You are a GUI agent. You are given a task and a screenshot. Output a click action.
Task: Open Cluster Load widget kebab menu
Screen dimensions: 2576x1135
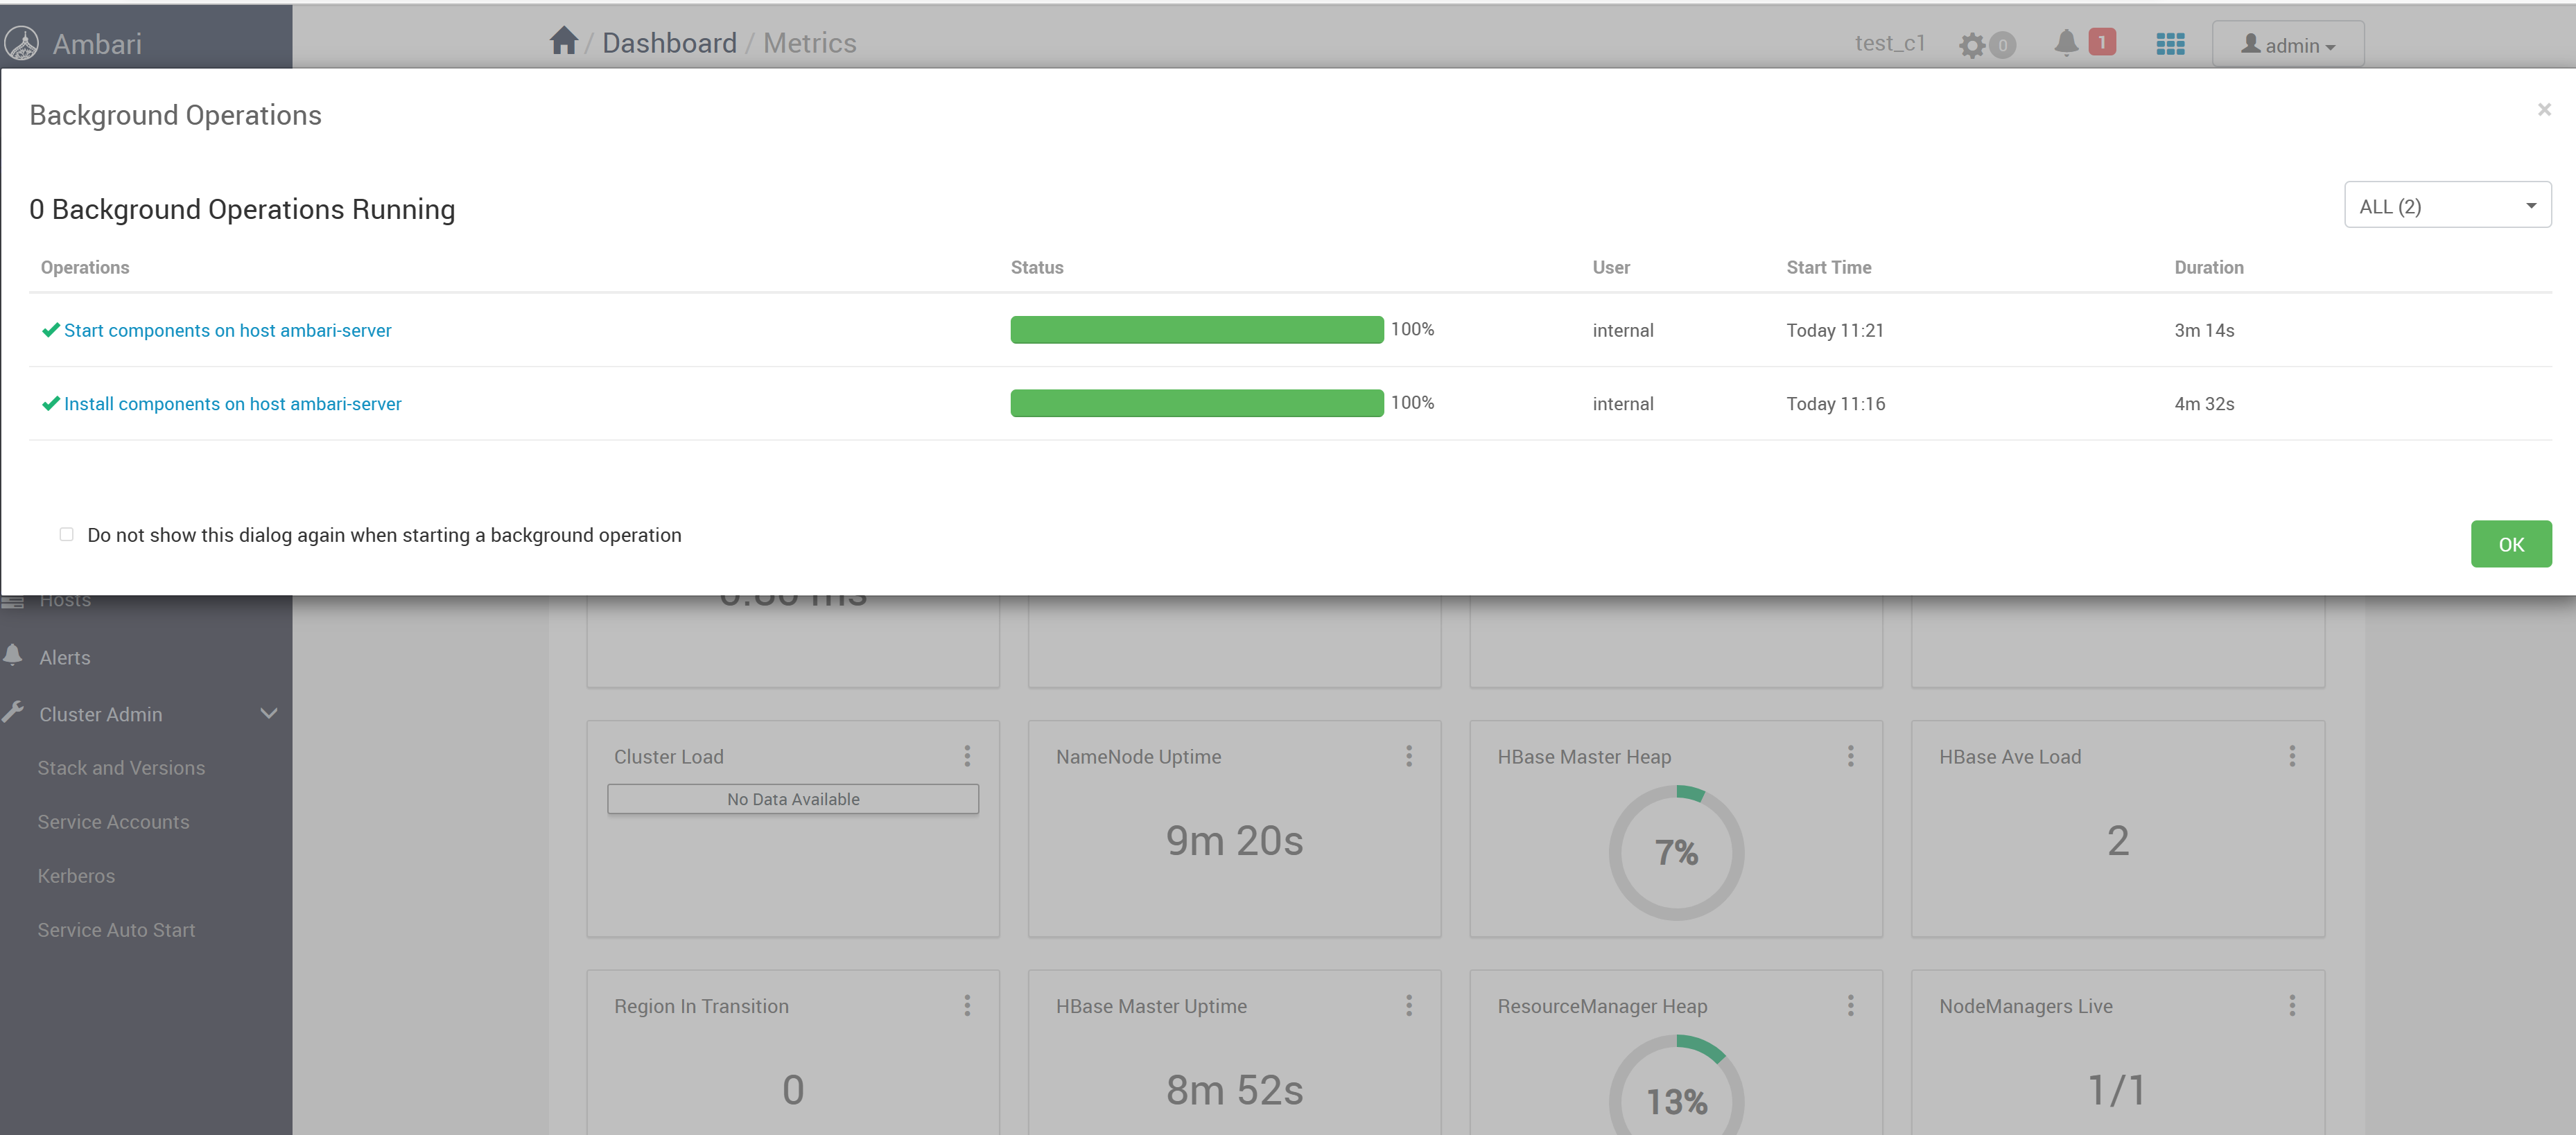click(x=966, y=756)
